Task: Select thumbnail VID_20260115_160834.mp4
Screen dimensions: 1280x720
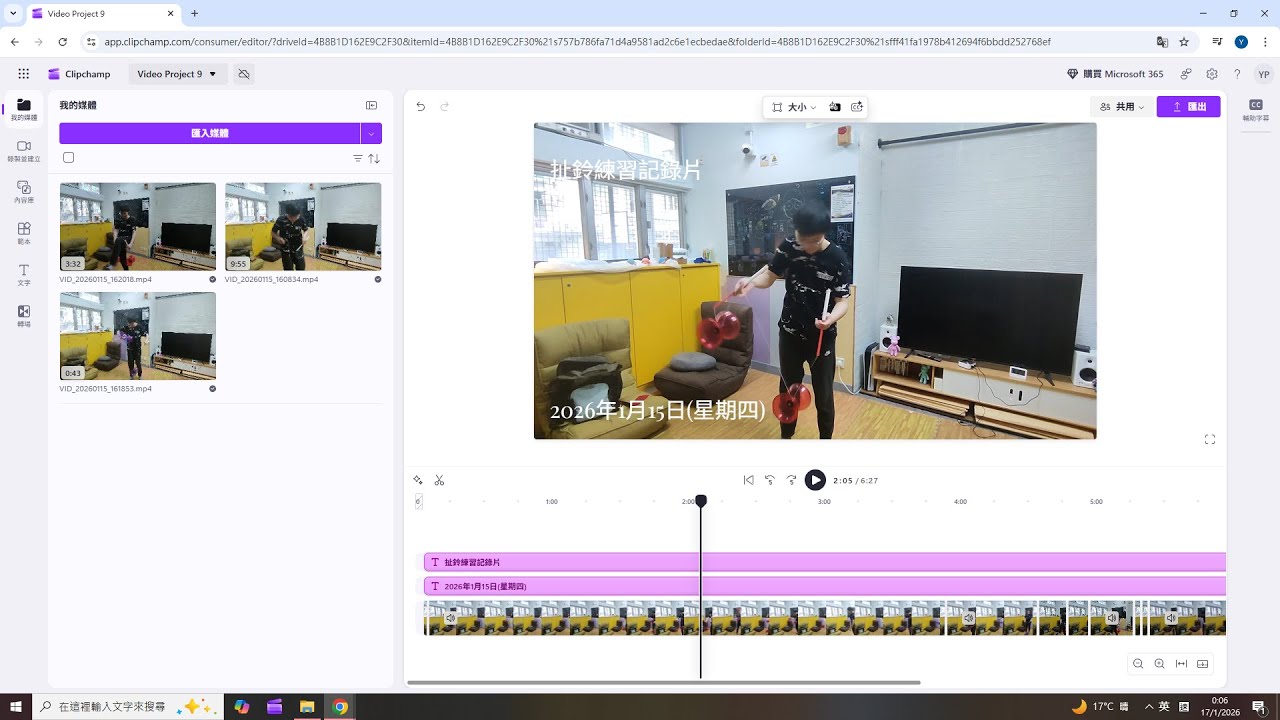Action: point(303,226)
